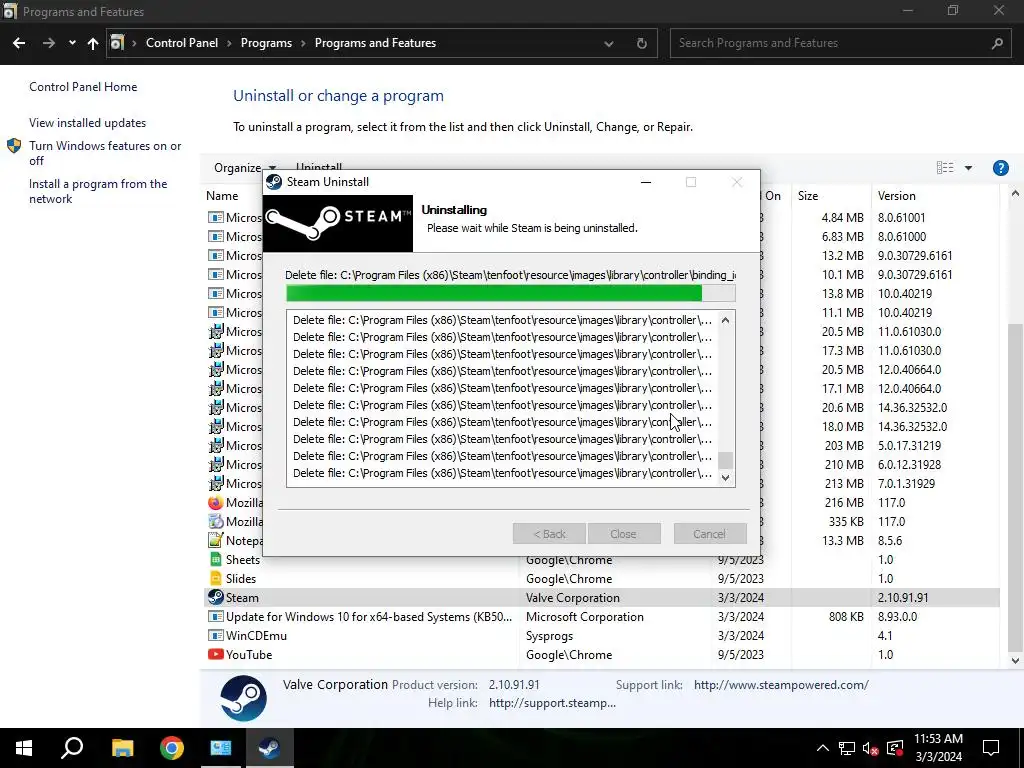Click the muted volume tray icon

(870, 748)
